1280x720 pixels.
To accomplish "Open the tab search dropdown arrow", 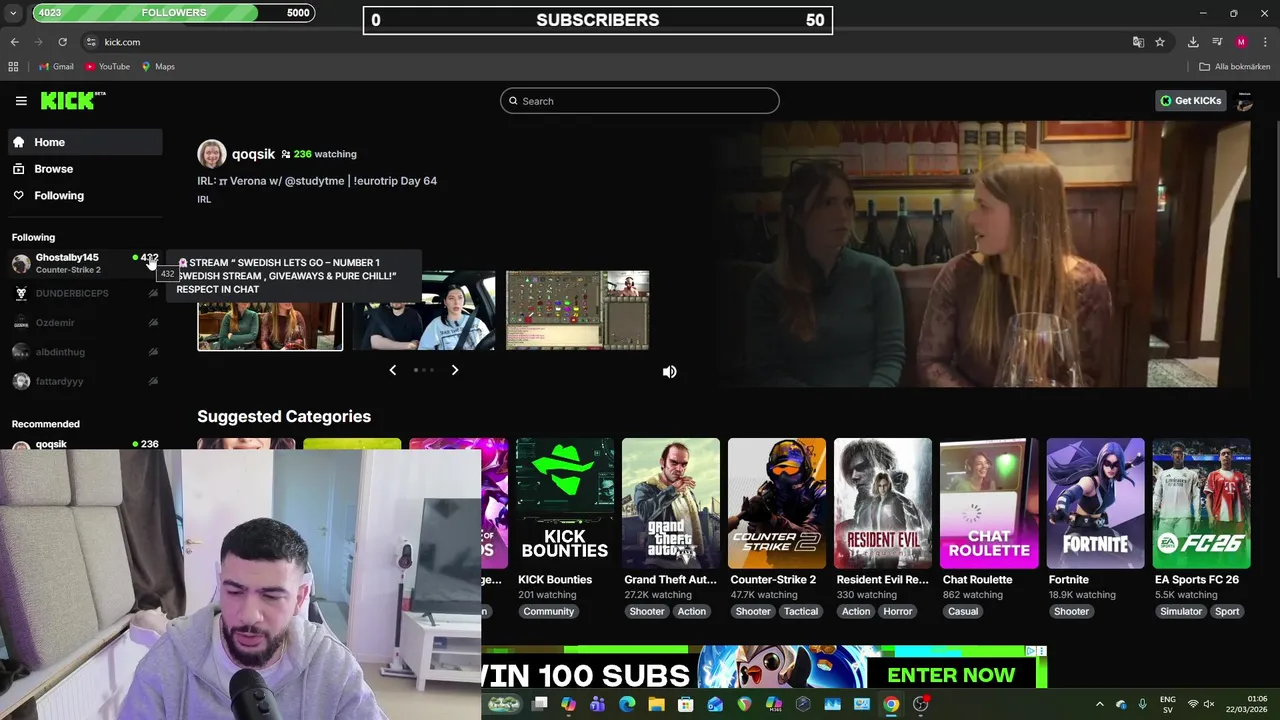I will 13,14.
